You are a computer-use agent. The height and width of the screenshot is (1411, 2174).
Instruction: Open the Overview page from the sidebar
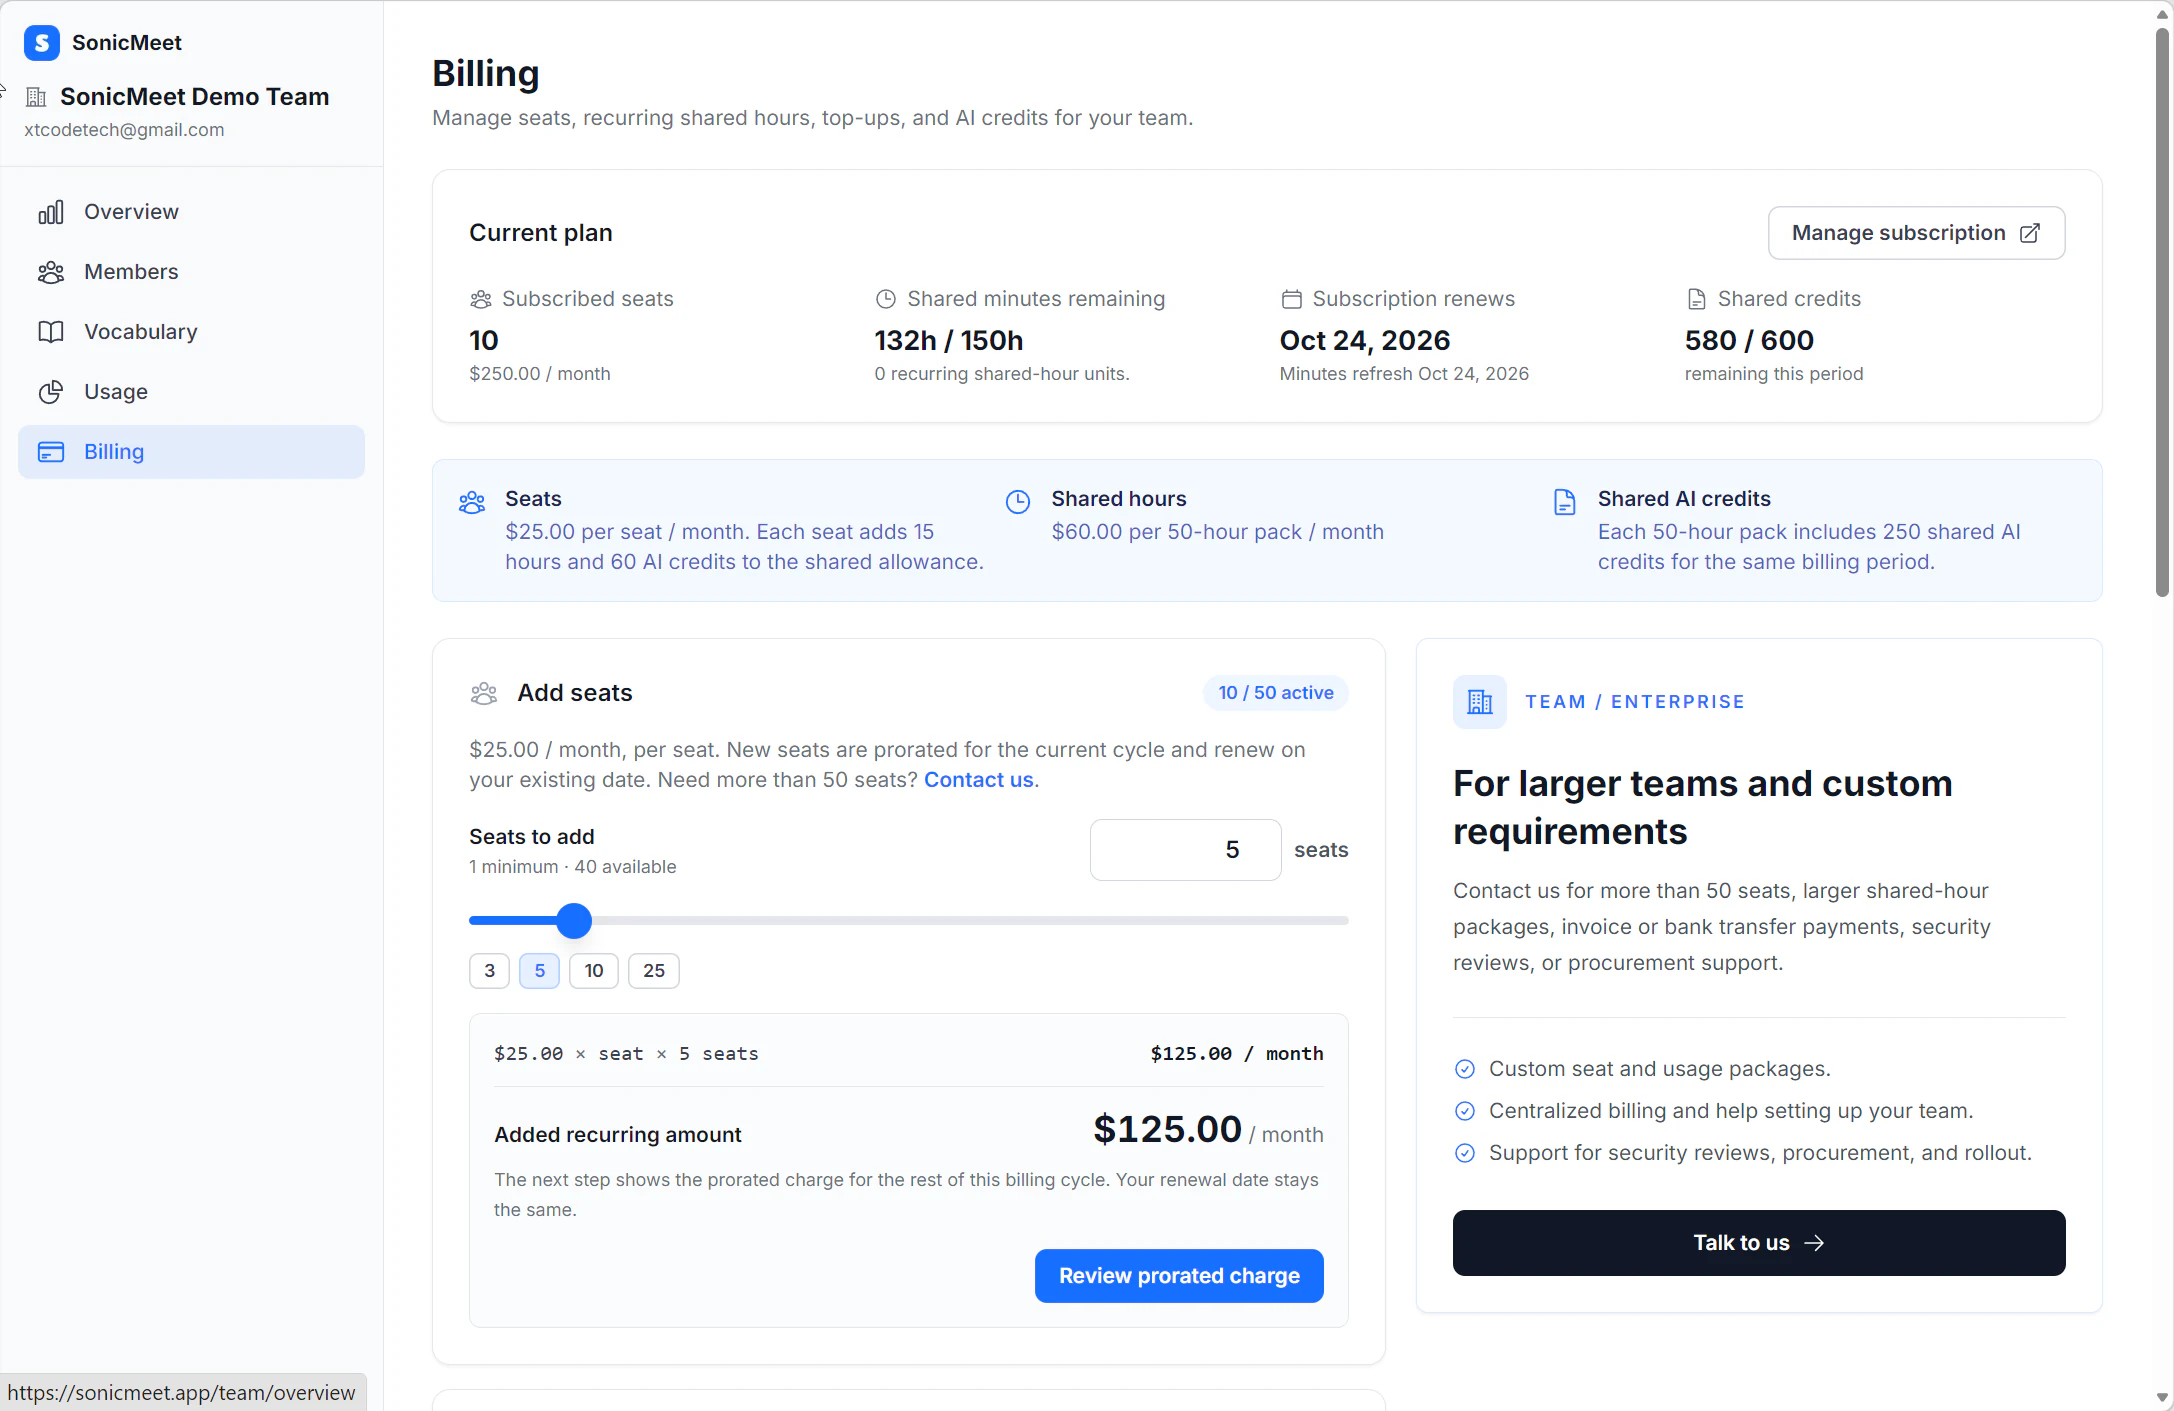(x=191, y=212)
